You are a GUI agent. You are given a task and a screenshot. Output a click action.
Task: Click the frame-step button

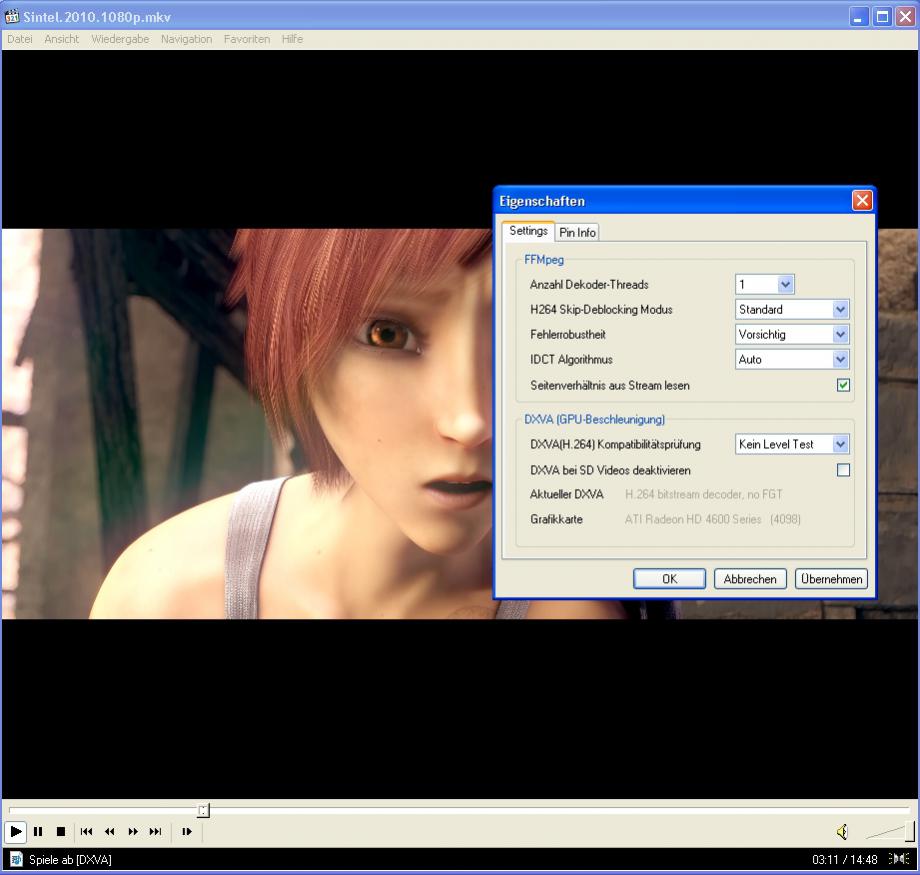[x=187, y=832]
